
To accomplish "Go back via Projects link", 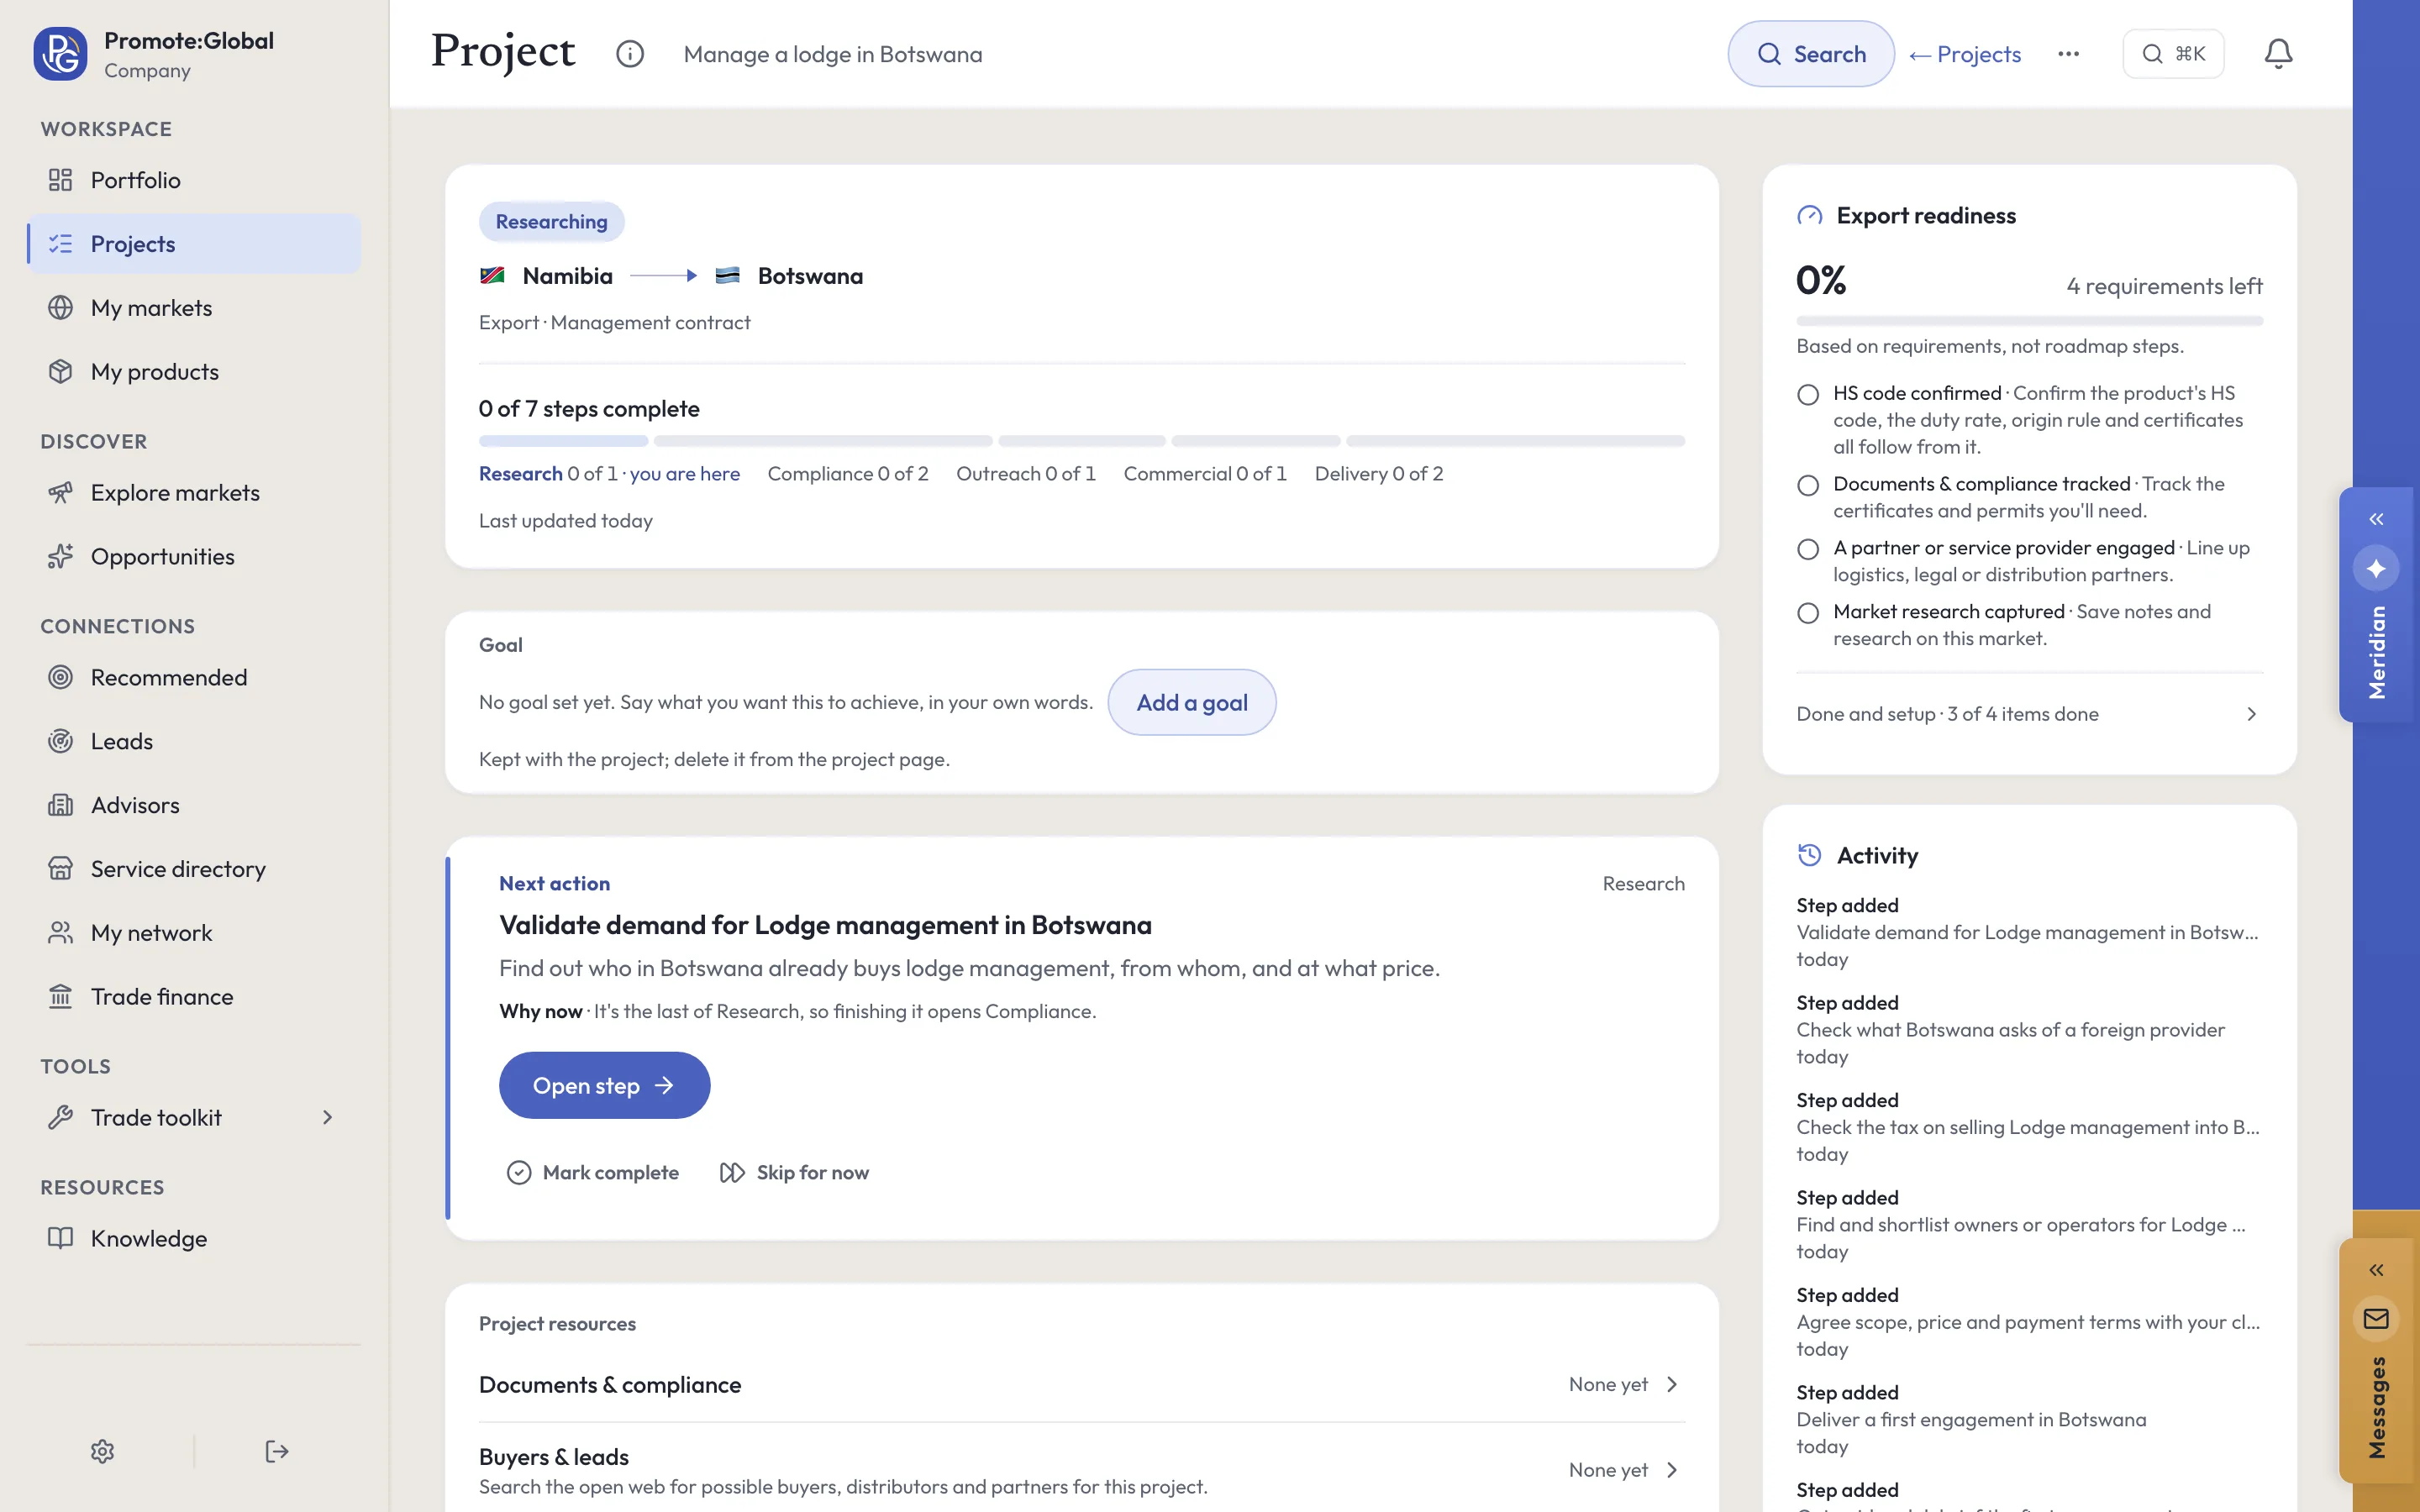I will coord(1965,54).
